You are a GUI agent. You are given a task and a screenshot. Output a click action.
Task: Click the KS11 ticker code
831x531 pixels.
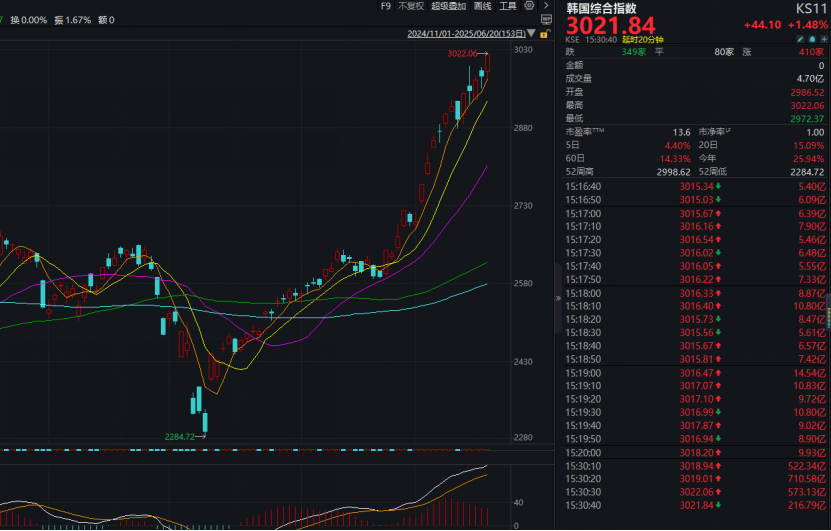coord(808,7)
